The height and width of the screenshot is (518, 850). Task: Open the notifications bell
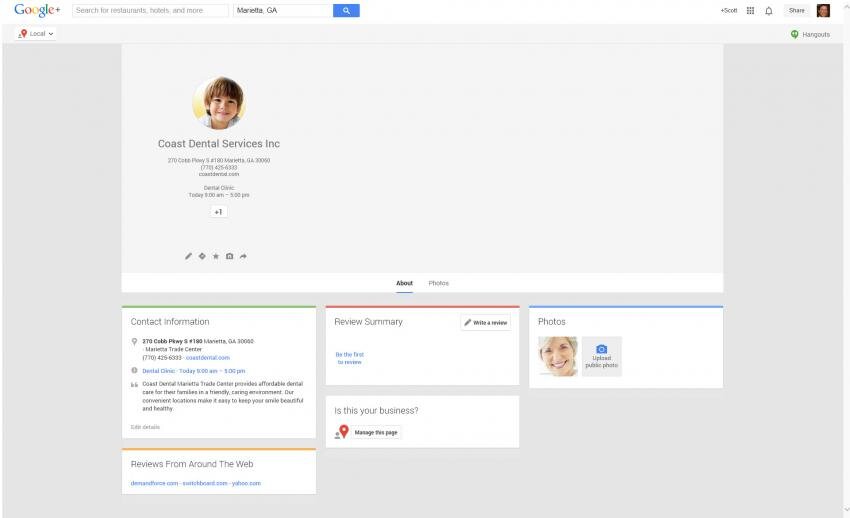769,10
